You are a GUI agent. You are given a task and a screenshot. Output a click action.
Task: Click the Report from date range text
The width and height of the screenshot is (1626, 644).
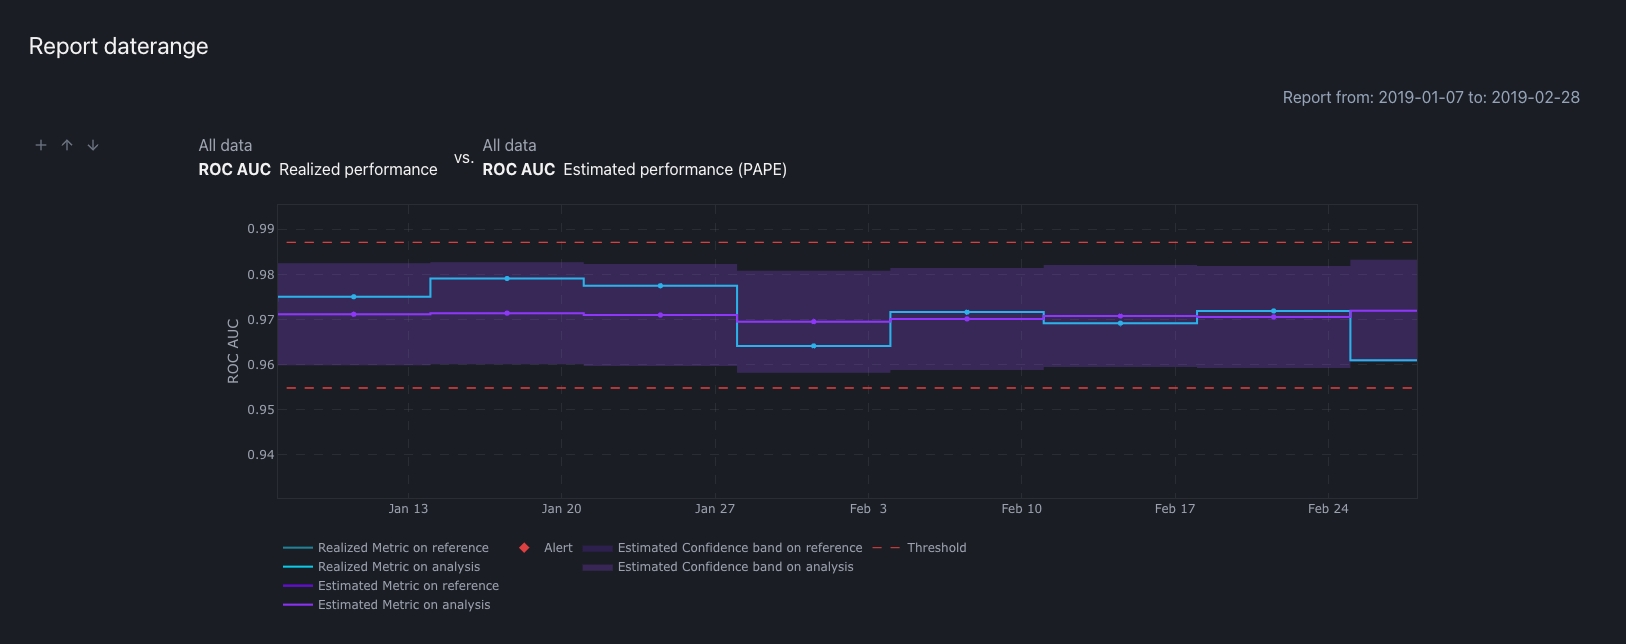click(1430, 97)
